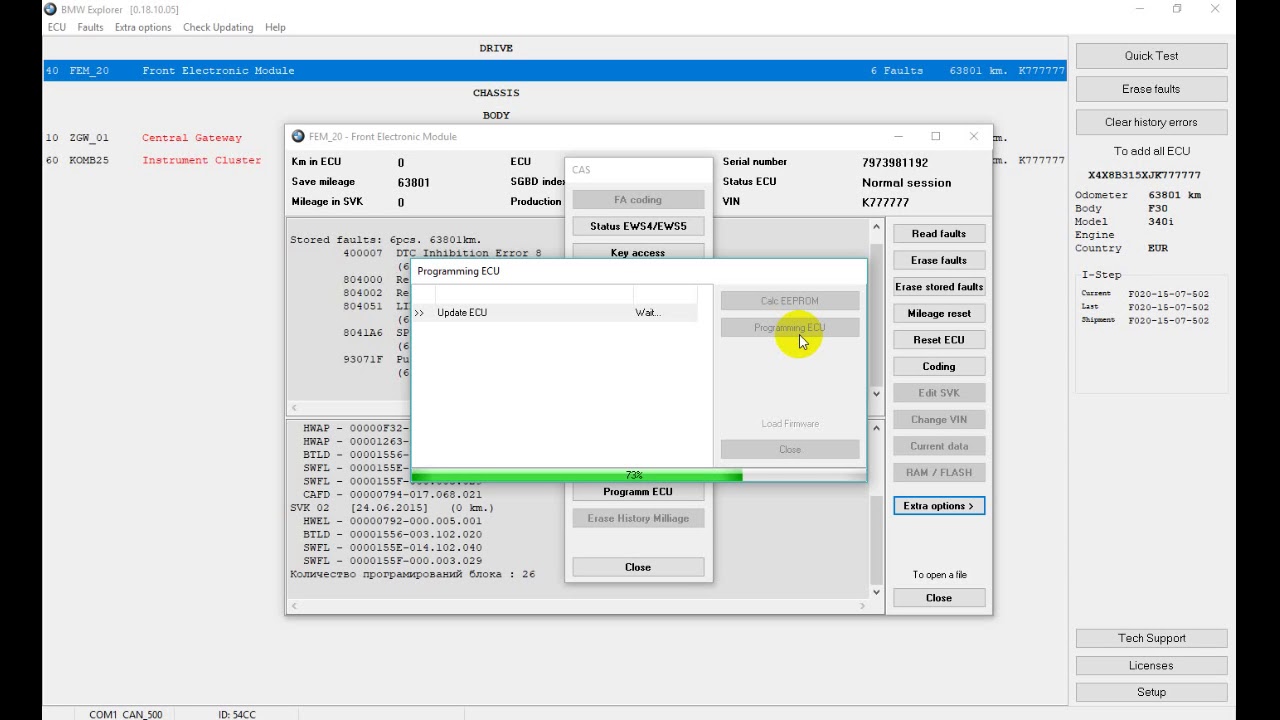Open Tech Support
The width and height of the screenshot is (1280, 720).
1151,638
